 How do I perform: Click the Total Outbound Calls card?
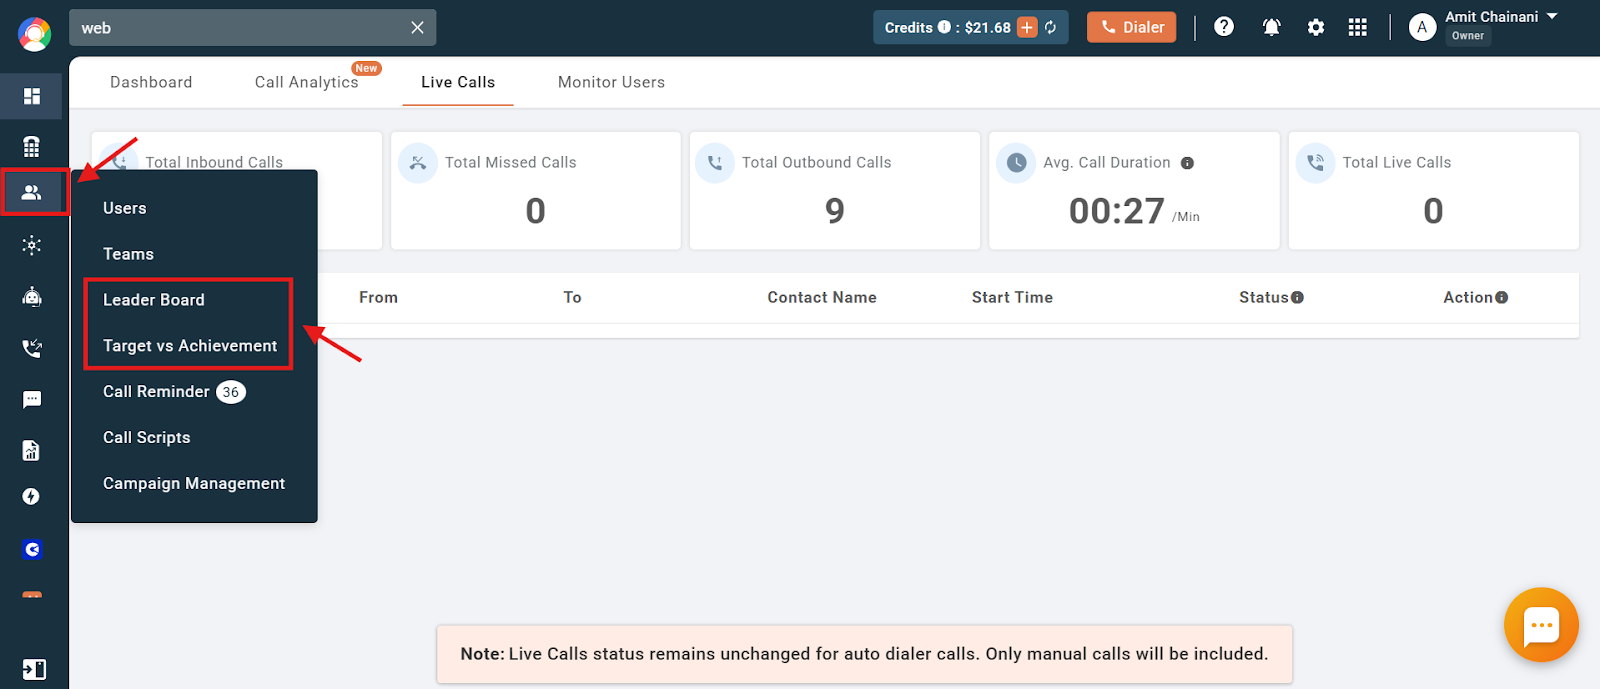coord(835,191)
